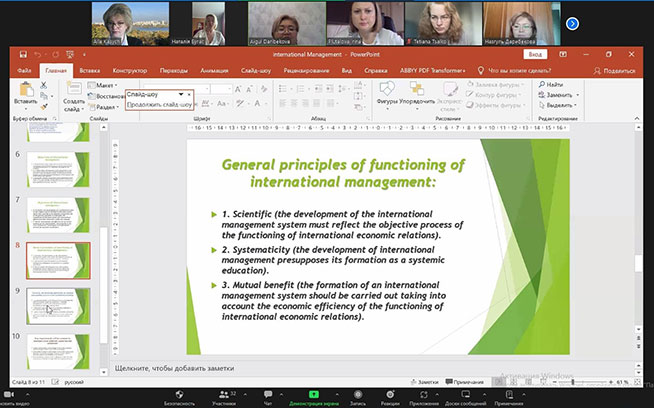Image resolution: width=654 pixels, height=408 pixels.
Task: Increase font size with larger A icon
Action: pos(238,89)
